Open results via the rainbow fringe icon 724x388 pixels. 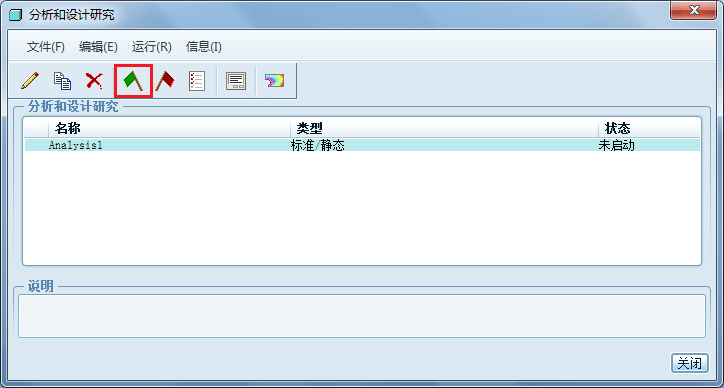274,81
